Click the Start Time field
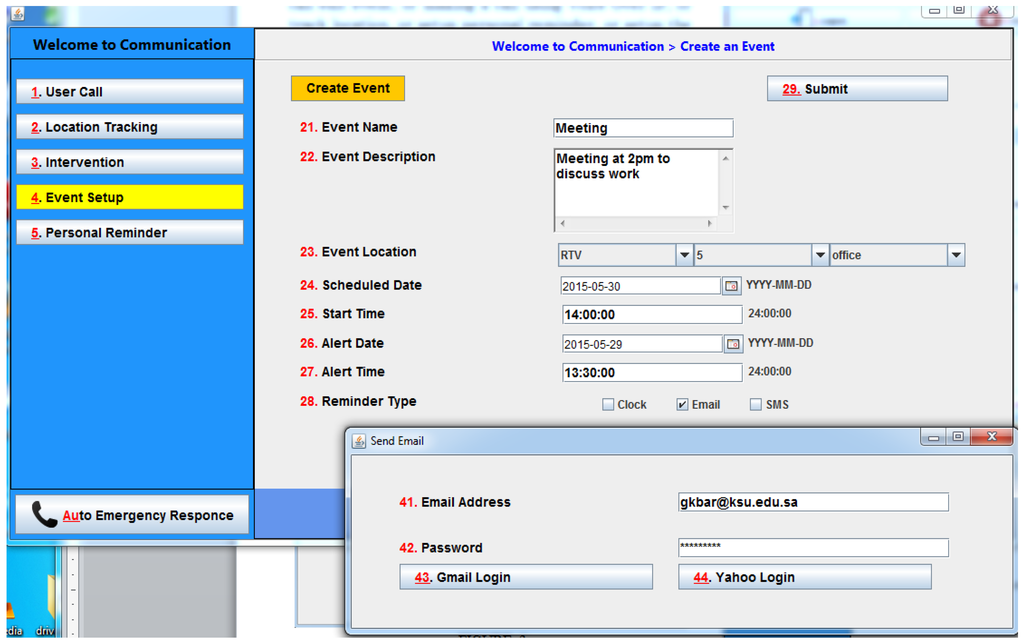The height and width of the screenshot is (642, 1024). click(x=652, y=315)
